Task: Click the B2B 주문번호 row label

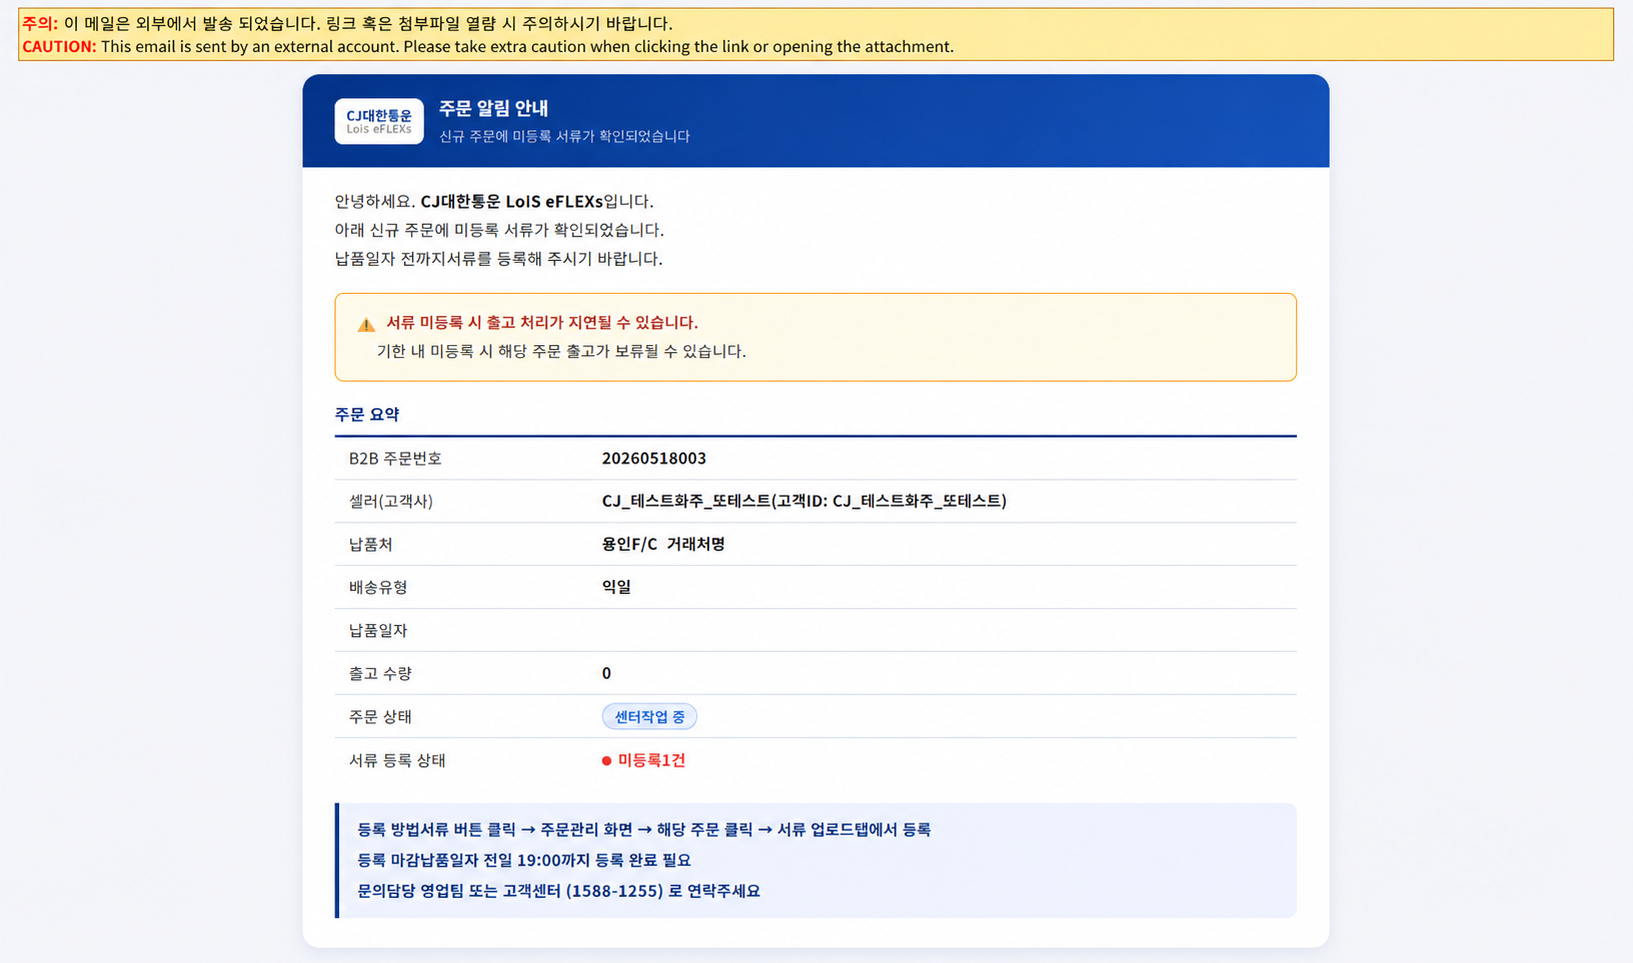Action: click(395, 458)
